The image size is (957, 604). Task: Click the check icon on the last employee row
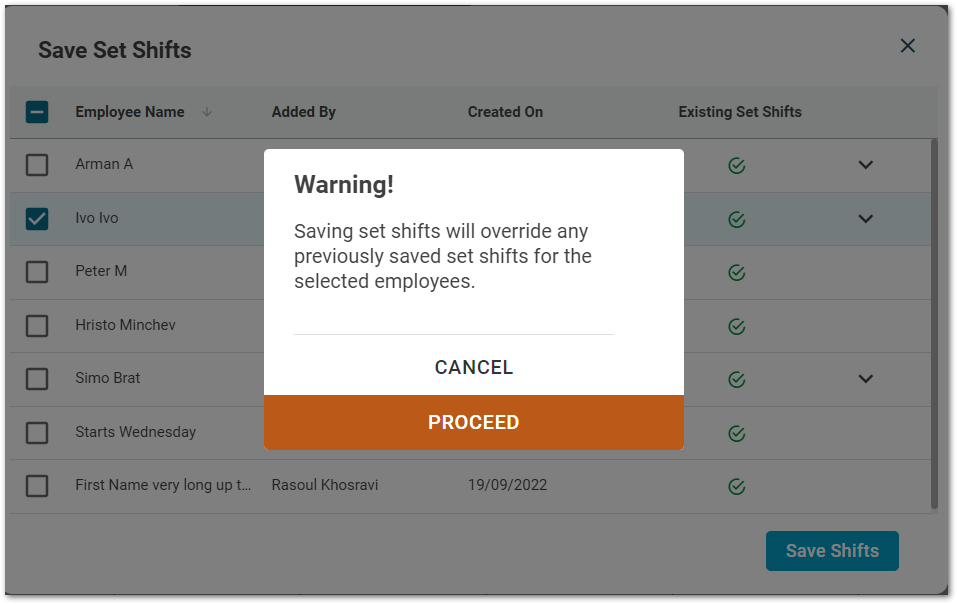point(737,486)
